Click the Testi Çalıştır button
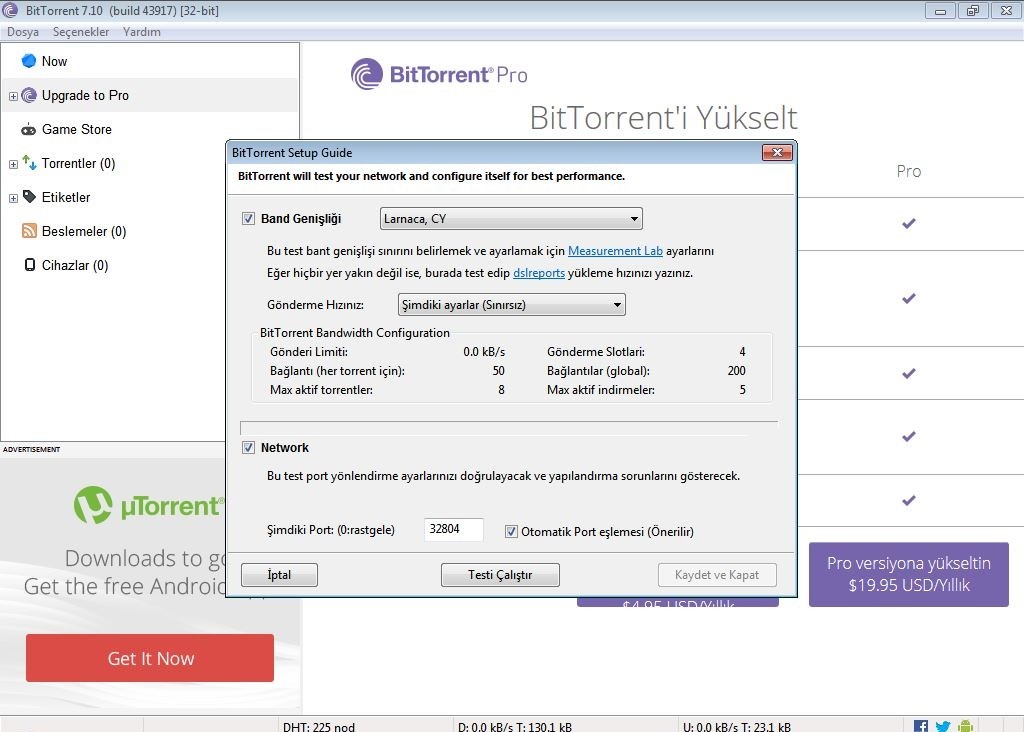 click(x=500, y=575)
